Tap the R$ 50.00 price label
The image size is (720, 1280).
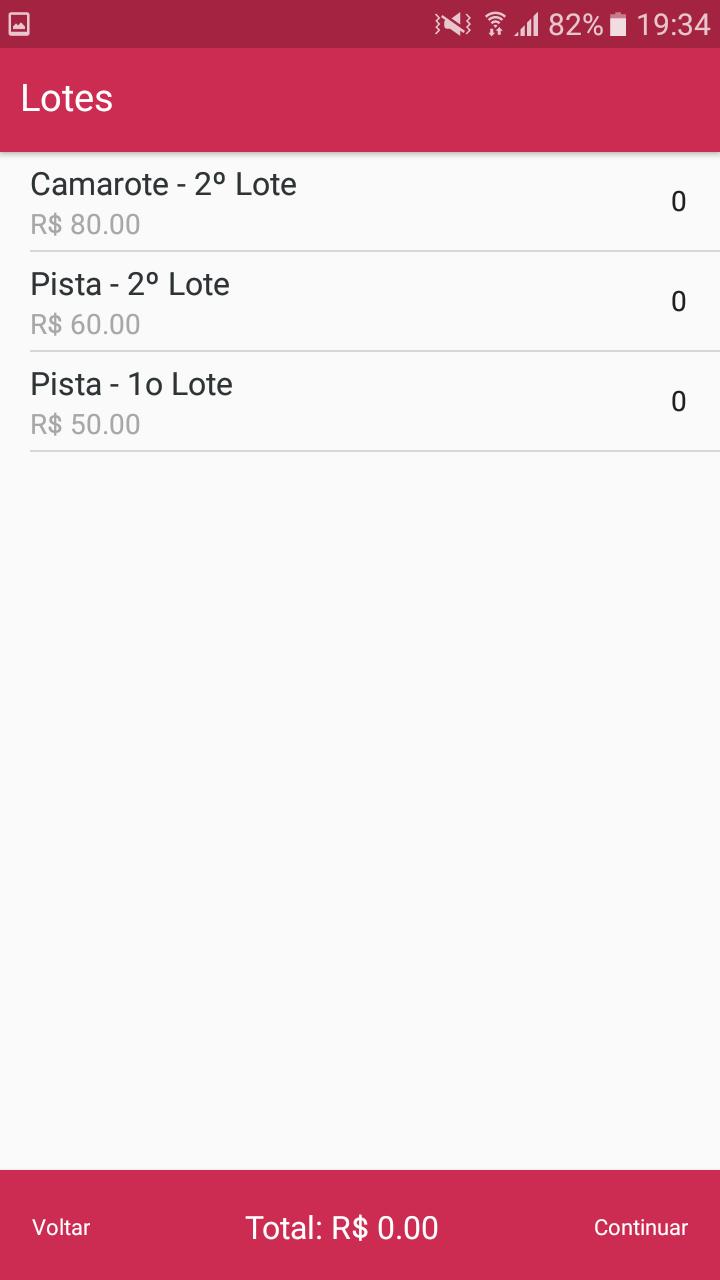point(85,425)
